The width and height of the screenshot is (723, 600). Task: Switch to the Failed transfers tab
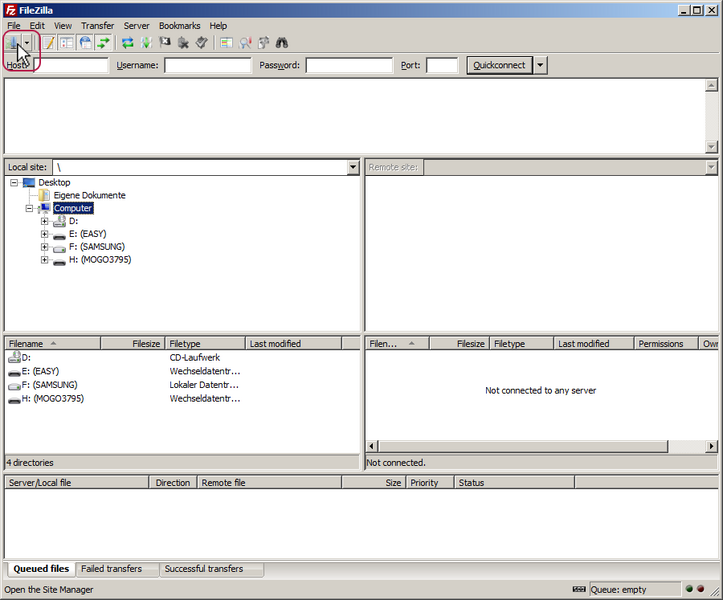(117, 569)
